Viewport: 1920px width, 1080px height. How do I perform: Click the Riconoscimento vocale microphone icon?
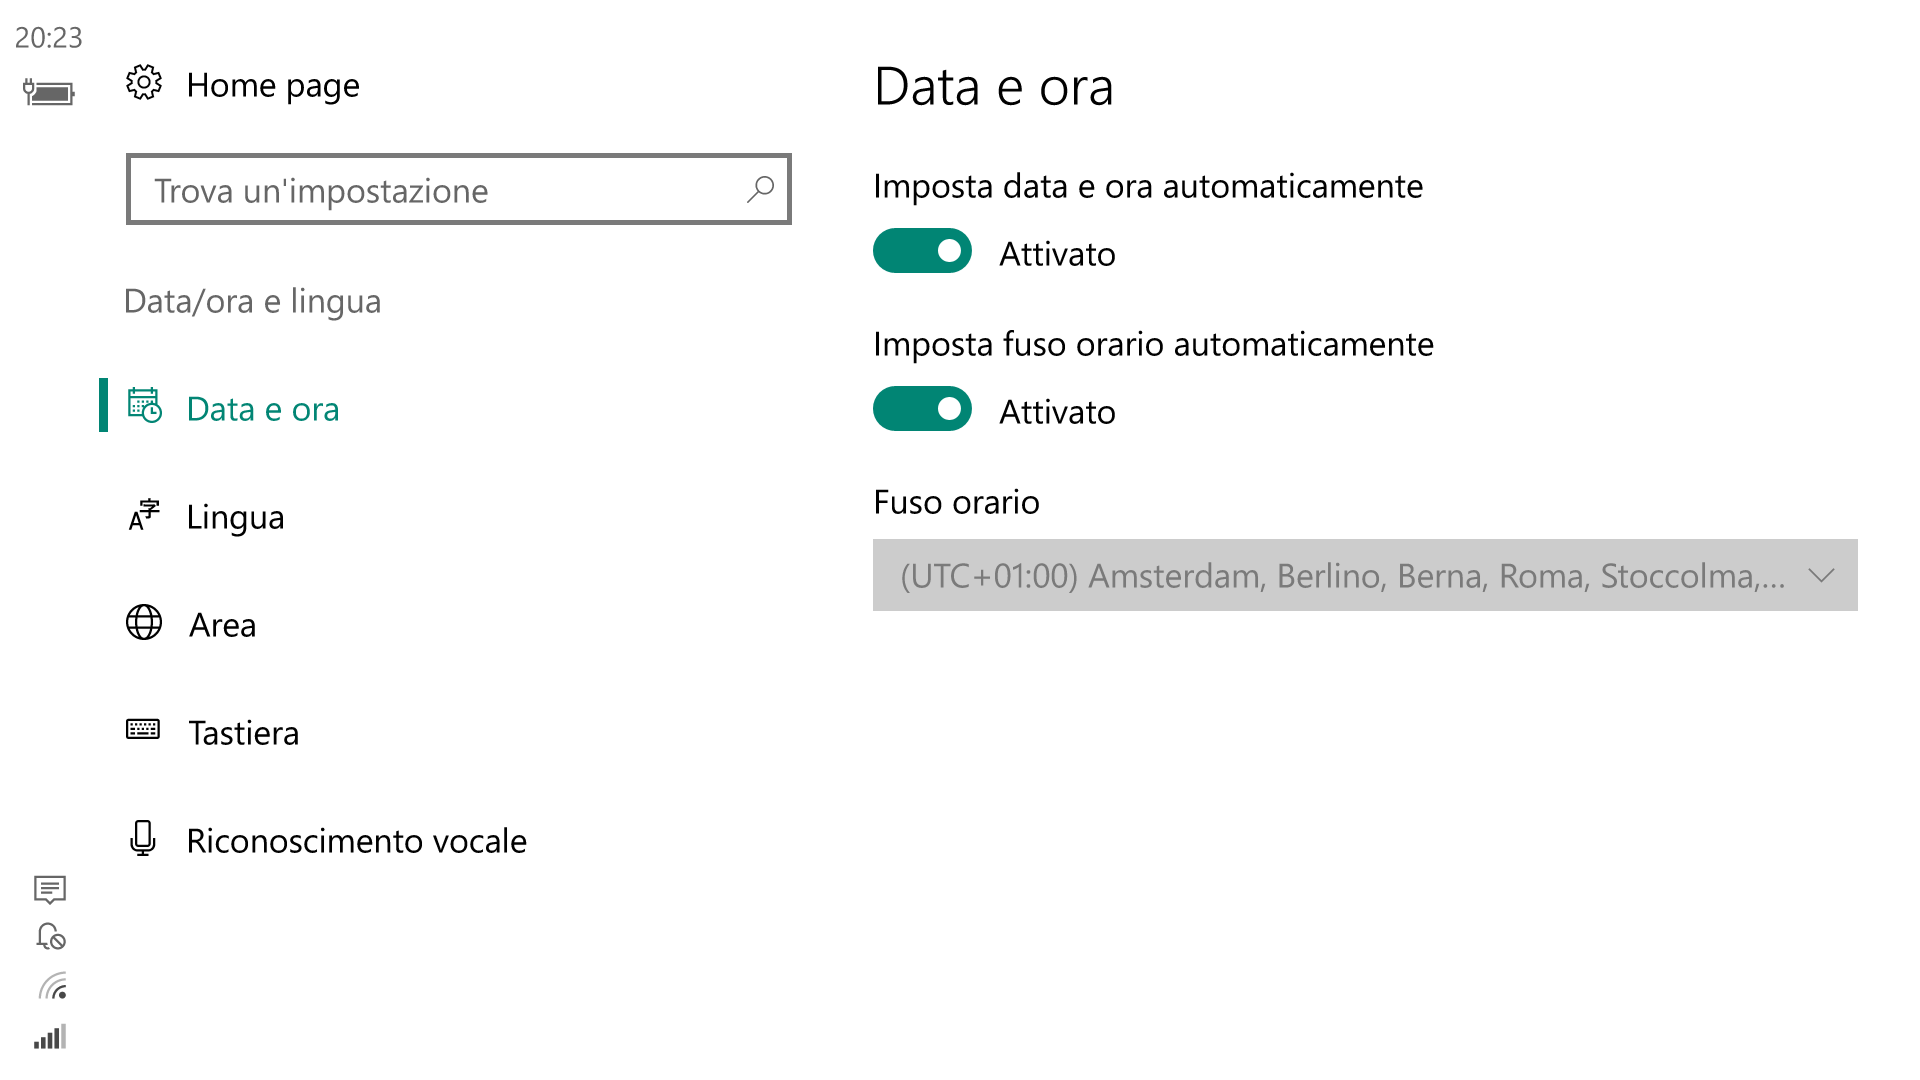[x=143, y=838]
